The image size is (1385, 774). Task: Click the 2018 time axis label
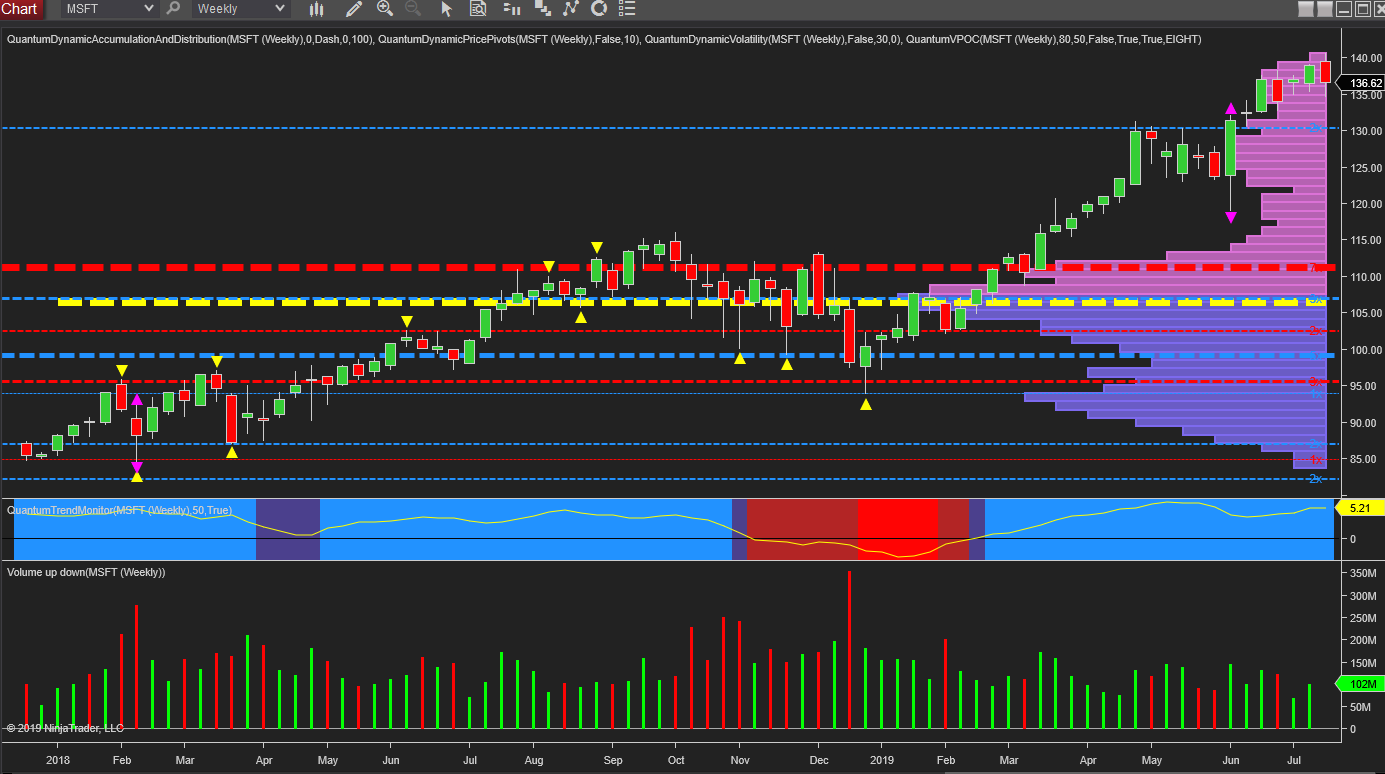[x=57, y=761]
